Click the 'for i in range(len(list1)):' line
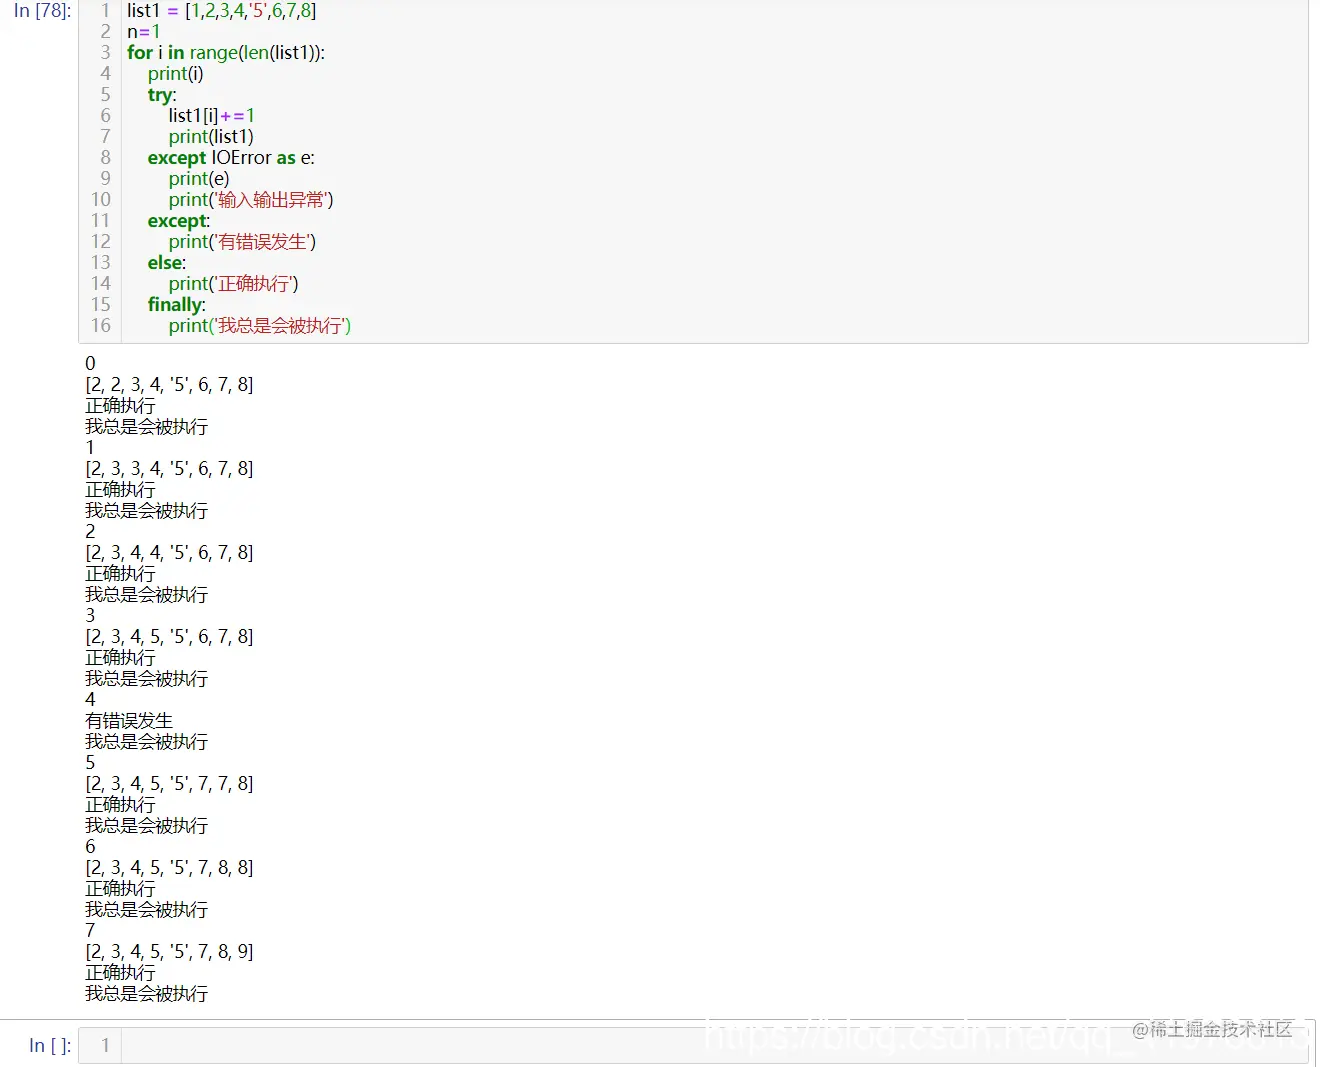Image resolution: width=1320 pixels, height=1067 pixels. point(226,53)
